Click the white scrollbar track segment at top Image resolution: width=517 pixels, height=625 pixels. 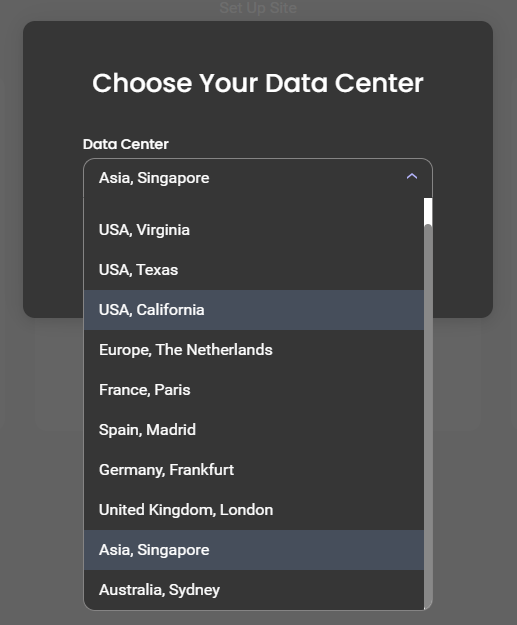[x=428, y=211]
